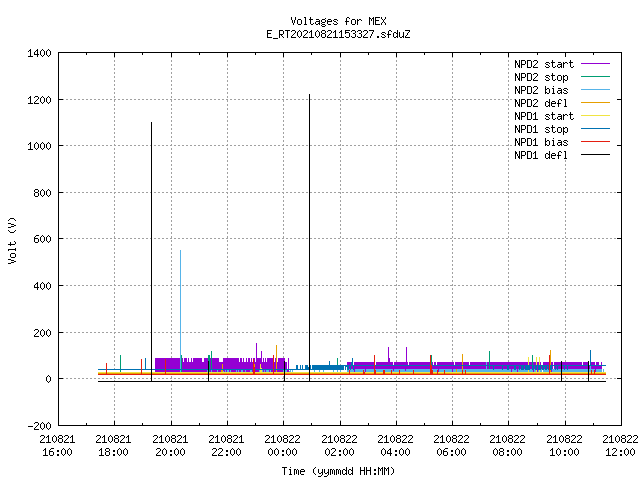640x480 pixels.
Task: Click the 'NPD1 stop' legend label
Action: pyautogui.click(x=541, y=129)
